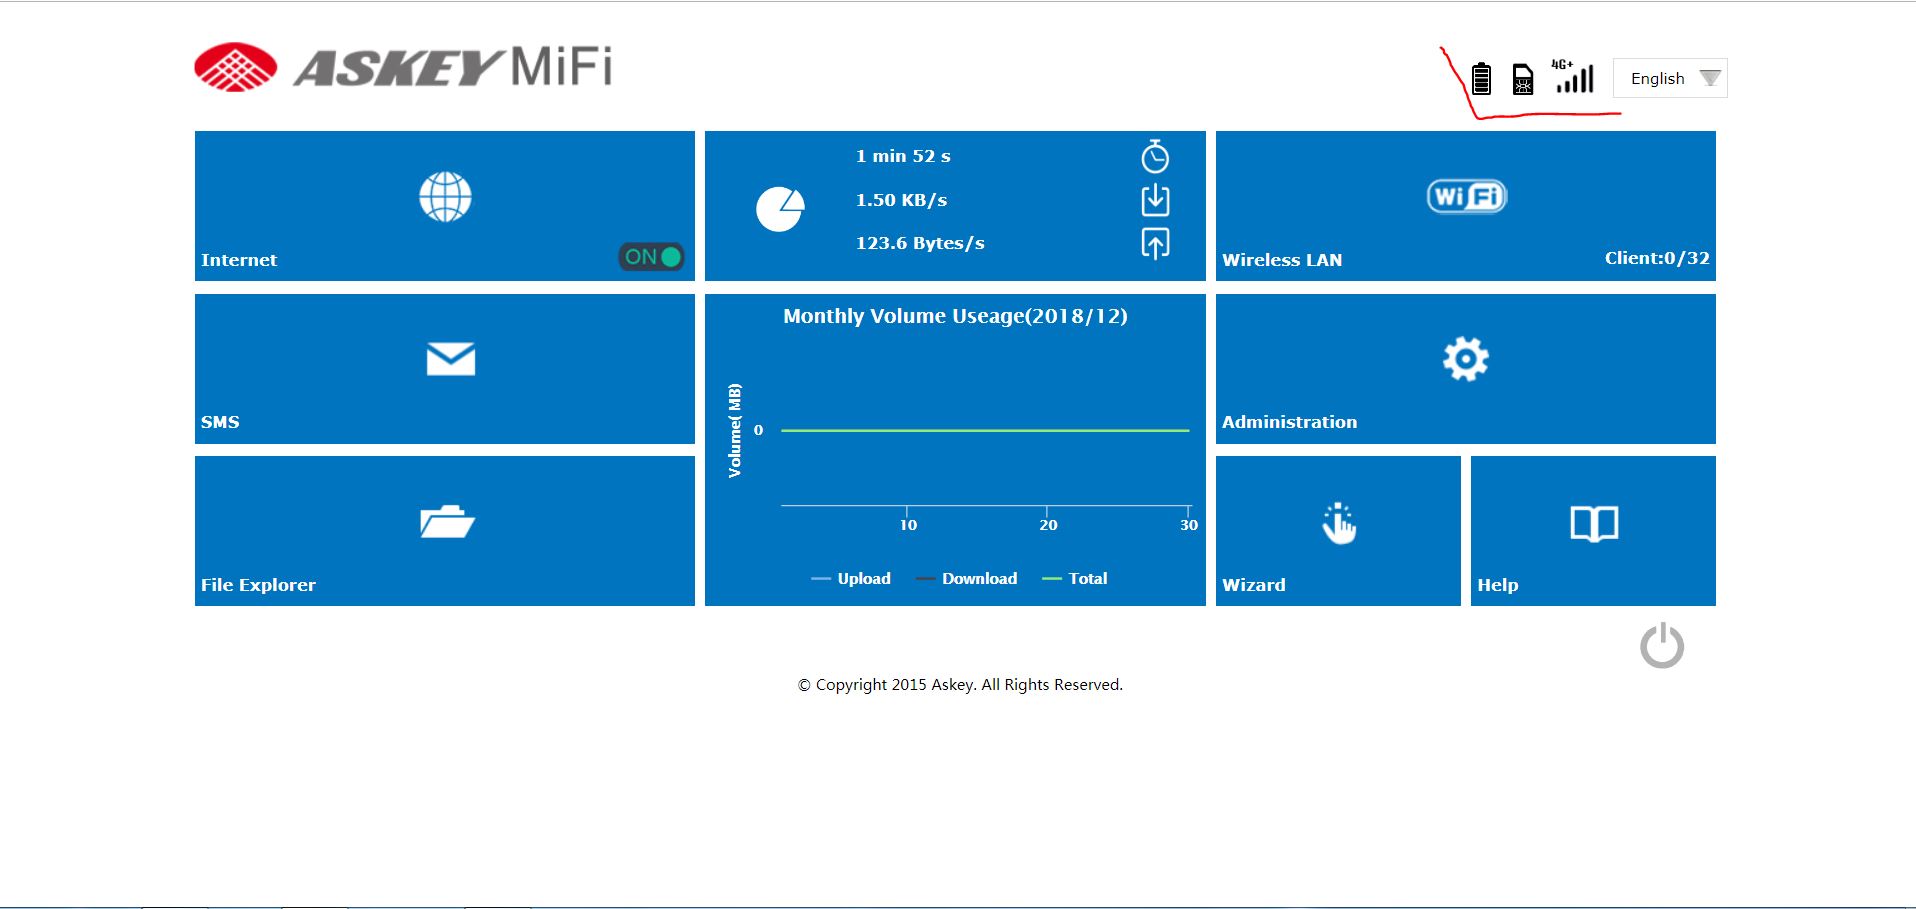Image resolution: width=1916 pixels, height=909 pixels.
Task: Click the ASKEY MiFi brand wordmark
Action: point(453,67)
